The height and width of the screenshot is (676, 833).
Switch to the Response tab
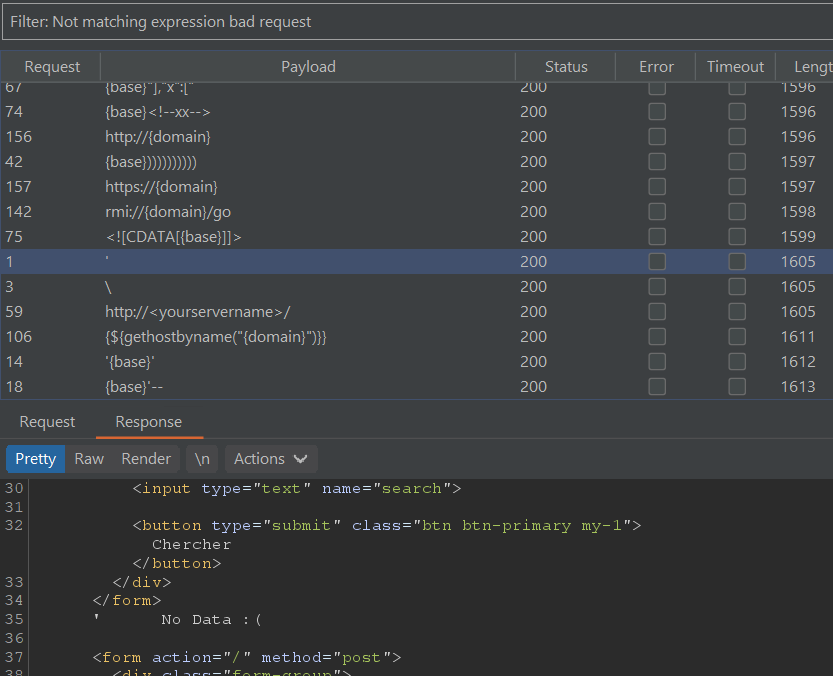point(149,422)
